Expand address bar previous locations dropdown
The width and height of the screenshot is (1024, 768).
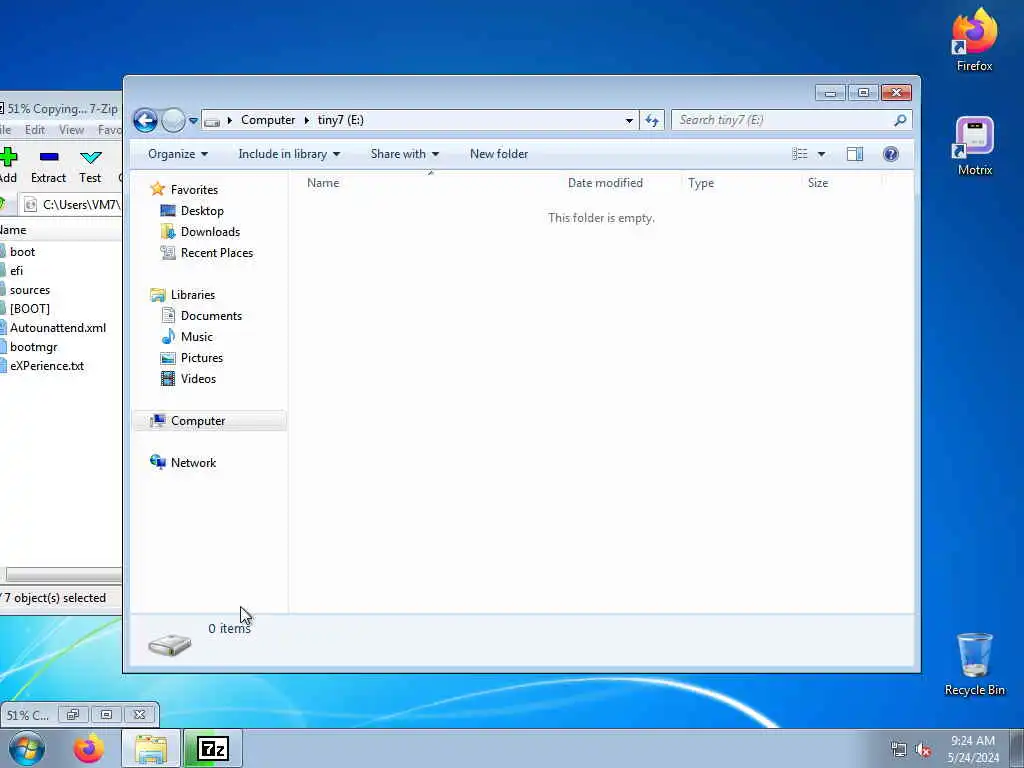[x=629, y=120]
